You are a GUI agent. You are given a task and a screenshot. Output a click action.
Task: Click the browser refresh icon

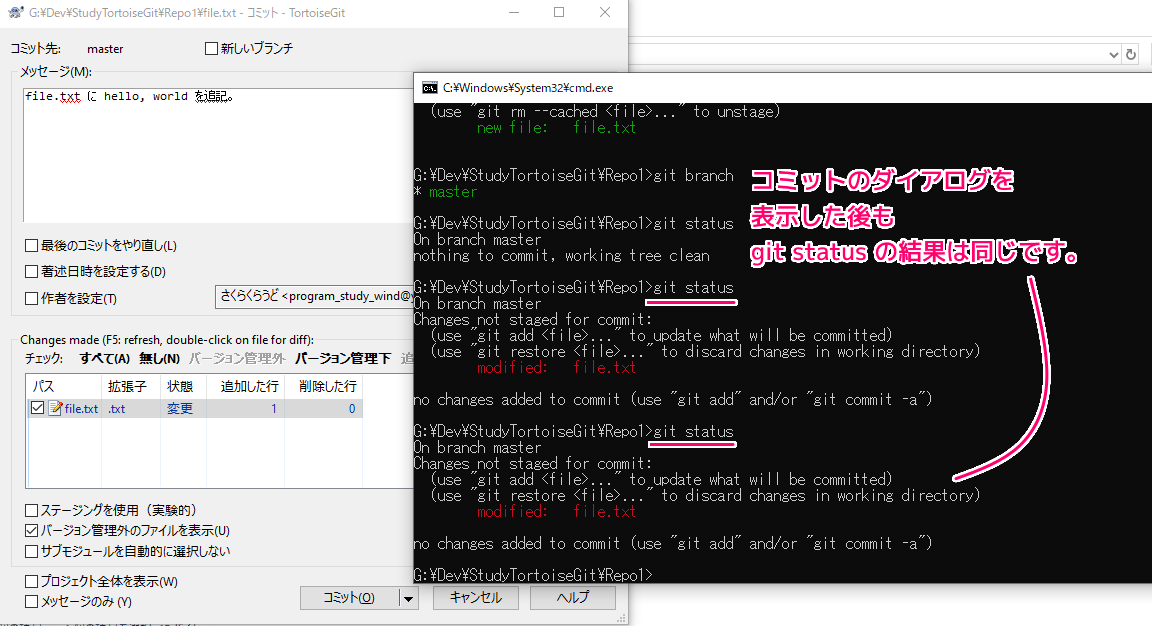pyautogui.click(x=1131, y=55)
